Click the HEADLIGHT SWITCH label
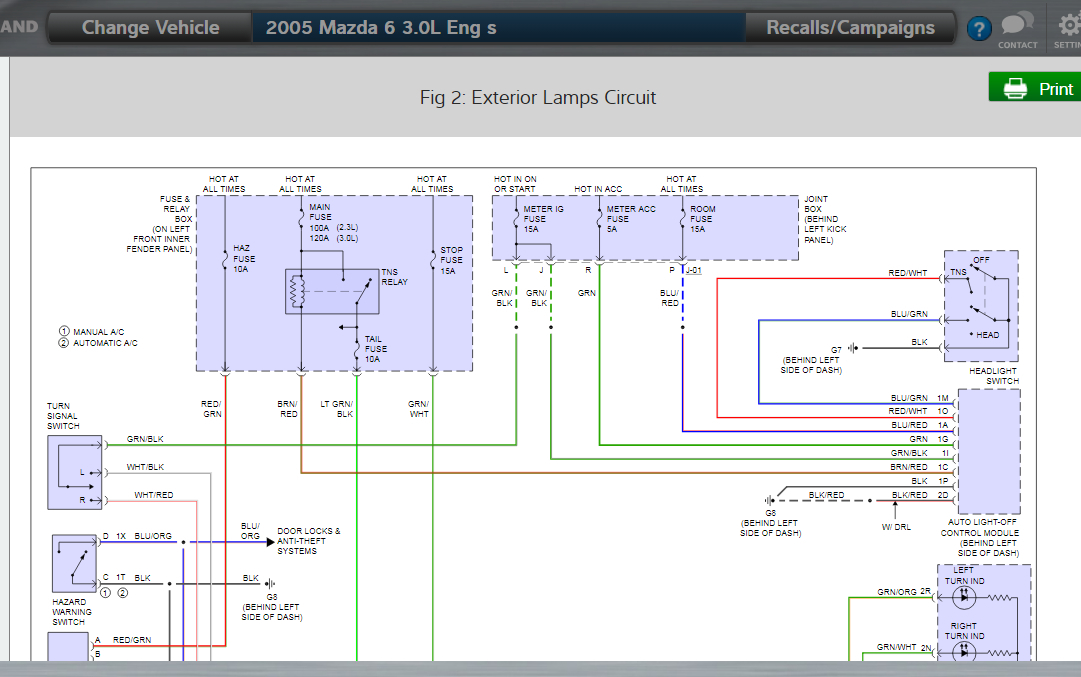This screenshot has width=1081, height=677. click(x=993, y=376)
